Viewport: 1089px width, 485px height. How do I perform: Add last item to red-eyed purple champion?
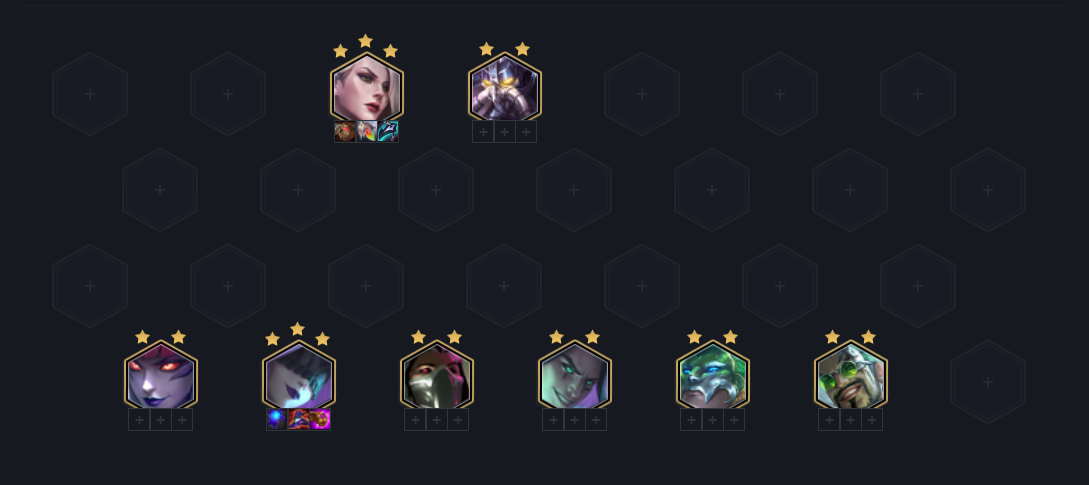[182, 420]
